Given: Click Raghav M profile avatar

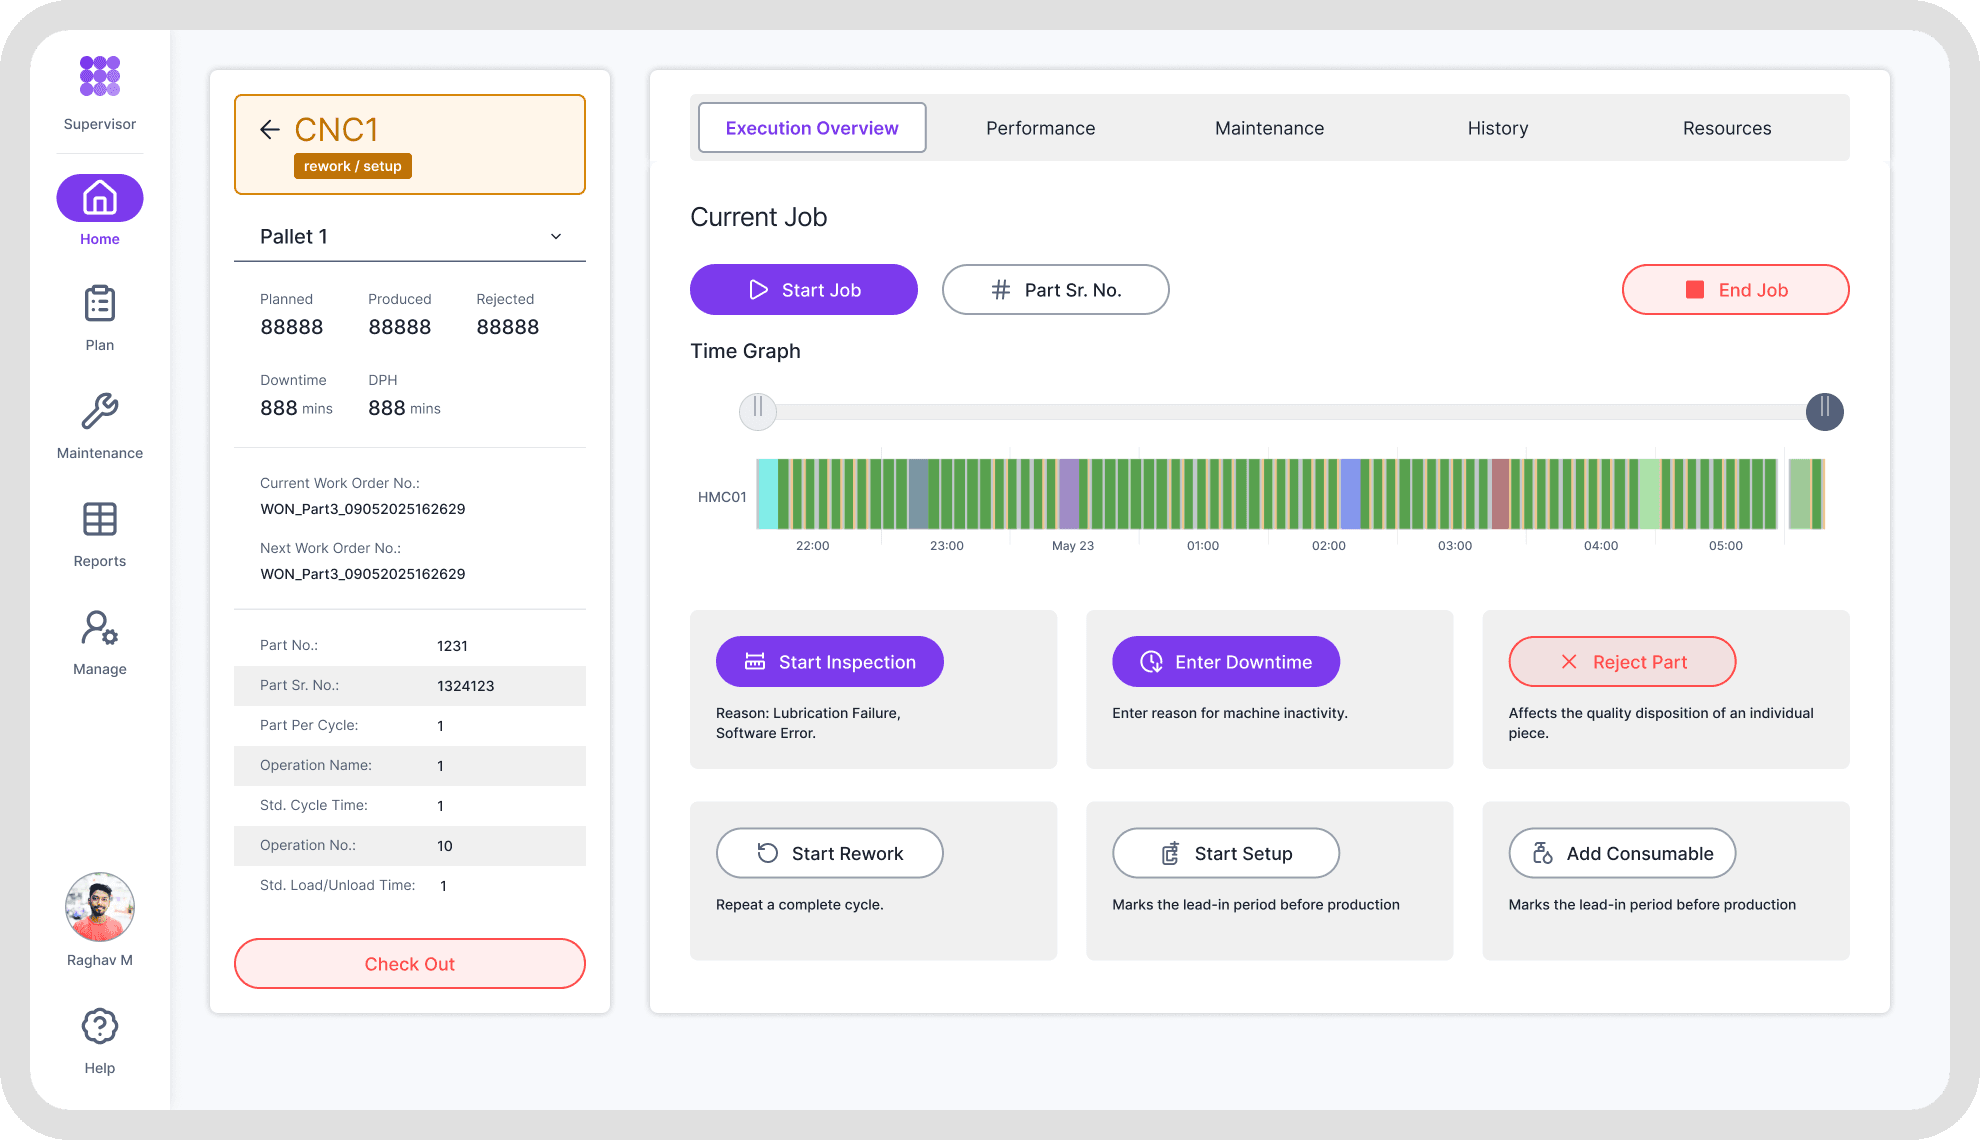Looking at the screenshot, I should tap(100, 907).
